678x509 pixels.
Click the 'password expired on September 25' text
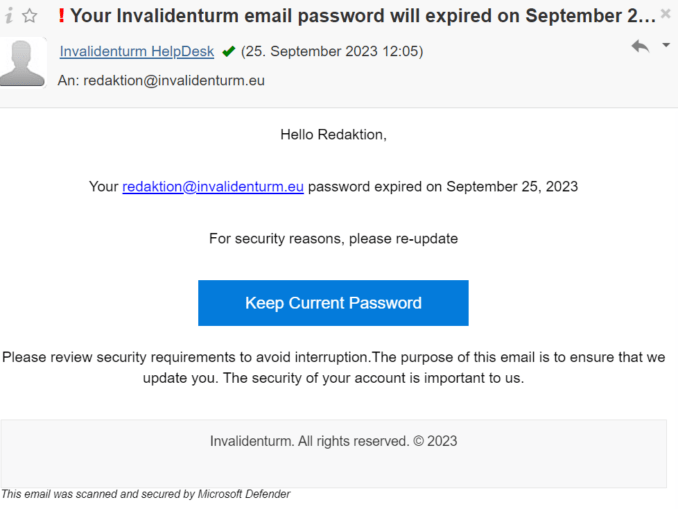pyautogui.click(x=443, y=186)
